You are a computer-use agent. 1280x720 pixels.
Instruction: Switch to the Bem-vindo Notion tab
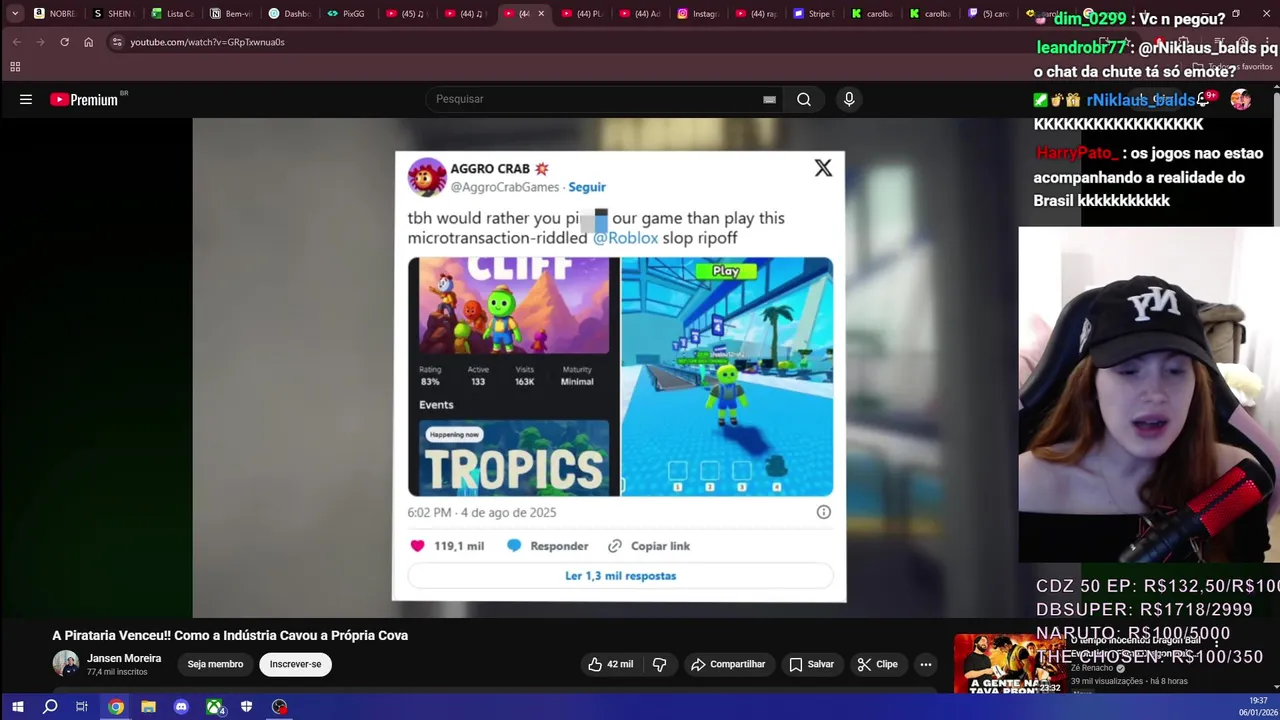pyautogui.click(x=230, y=13)
